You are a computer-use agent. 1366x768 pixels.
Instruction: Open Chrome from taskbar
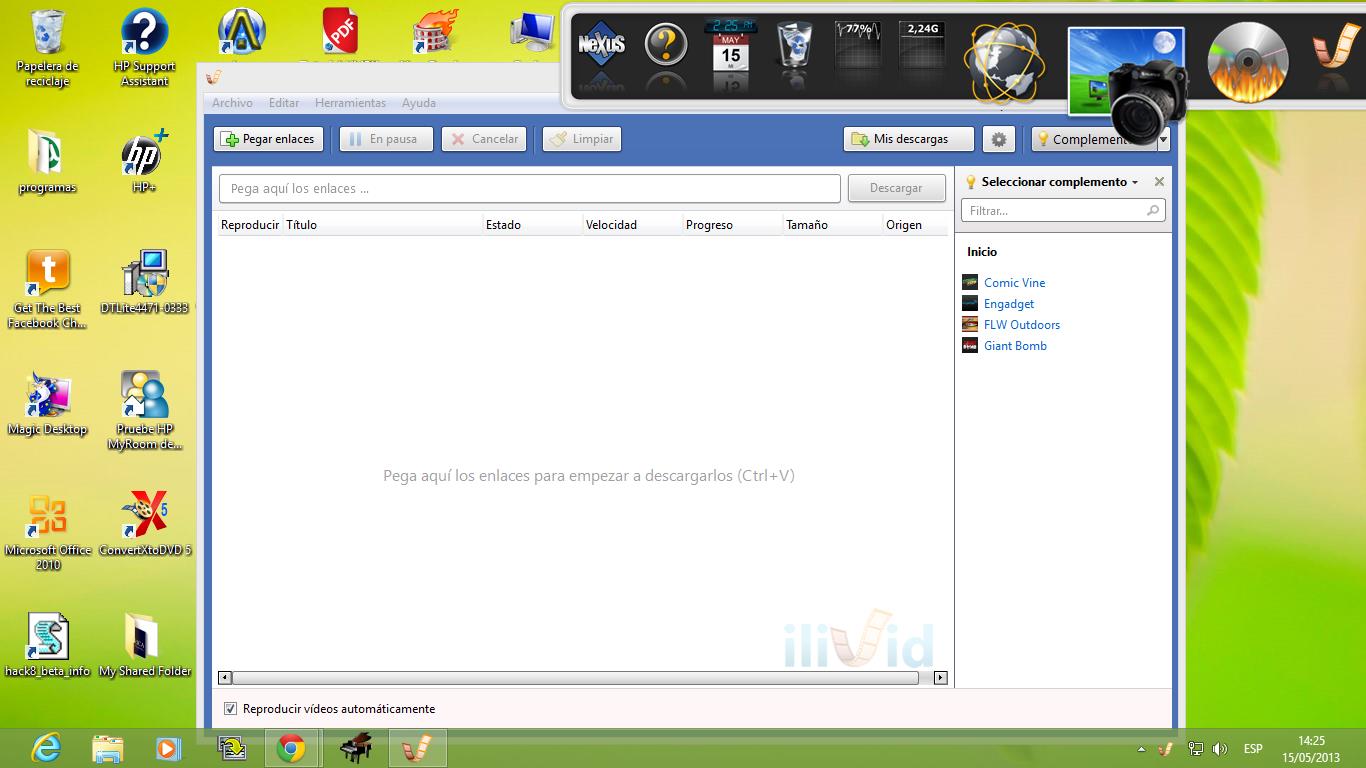click(291, 748)
